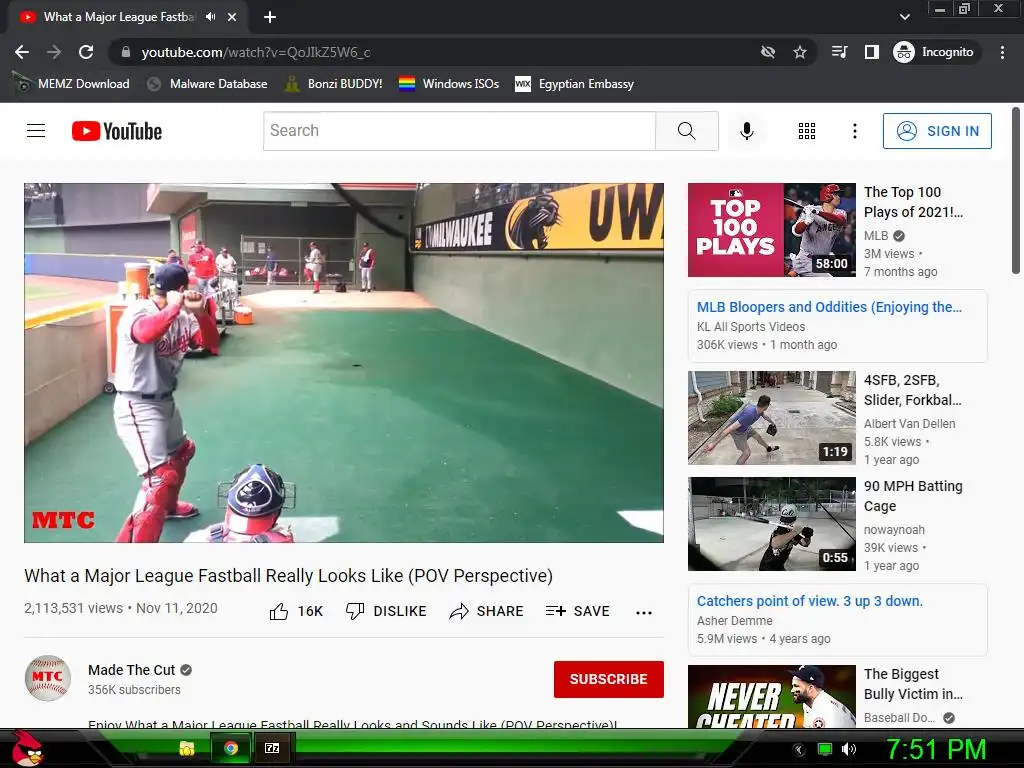This screenshot has width=1024, height=768.
Task: Open The Biggest Bully Victim thumbnail
Action: point(771,696)
